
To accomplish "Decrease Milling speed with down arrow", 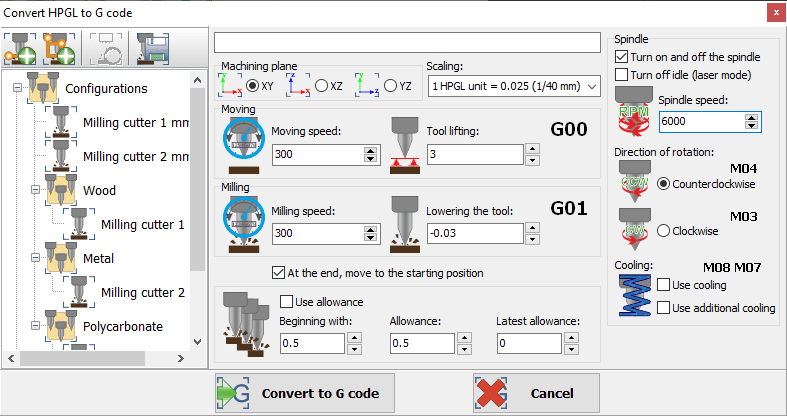I will click(370, 237).
